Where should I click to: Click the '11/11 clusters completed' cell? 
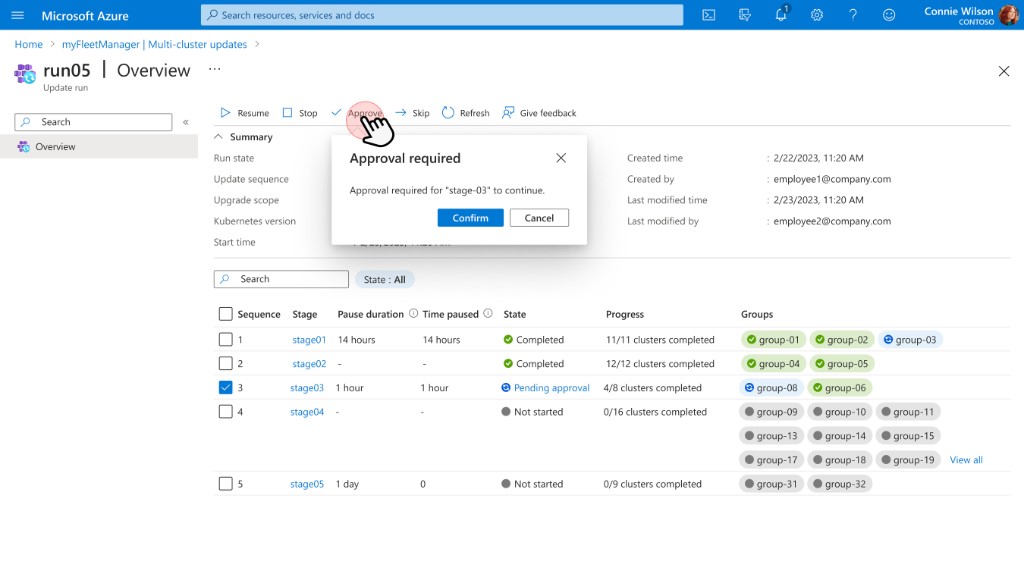pos(660,340)
